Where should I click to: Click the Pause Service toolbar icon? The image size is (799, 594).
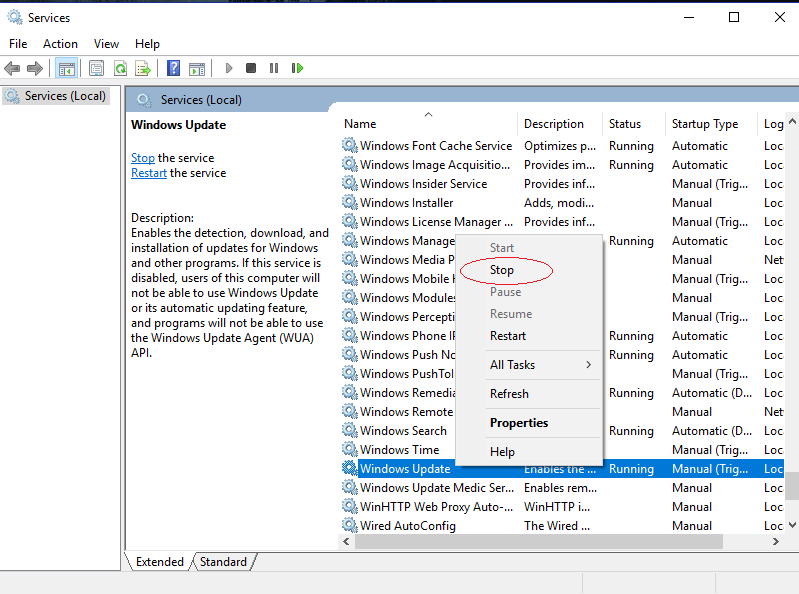[274, 68]
